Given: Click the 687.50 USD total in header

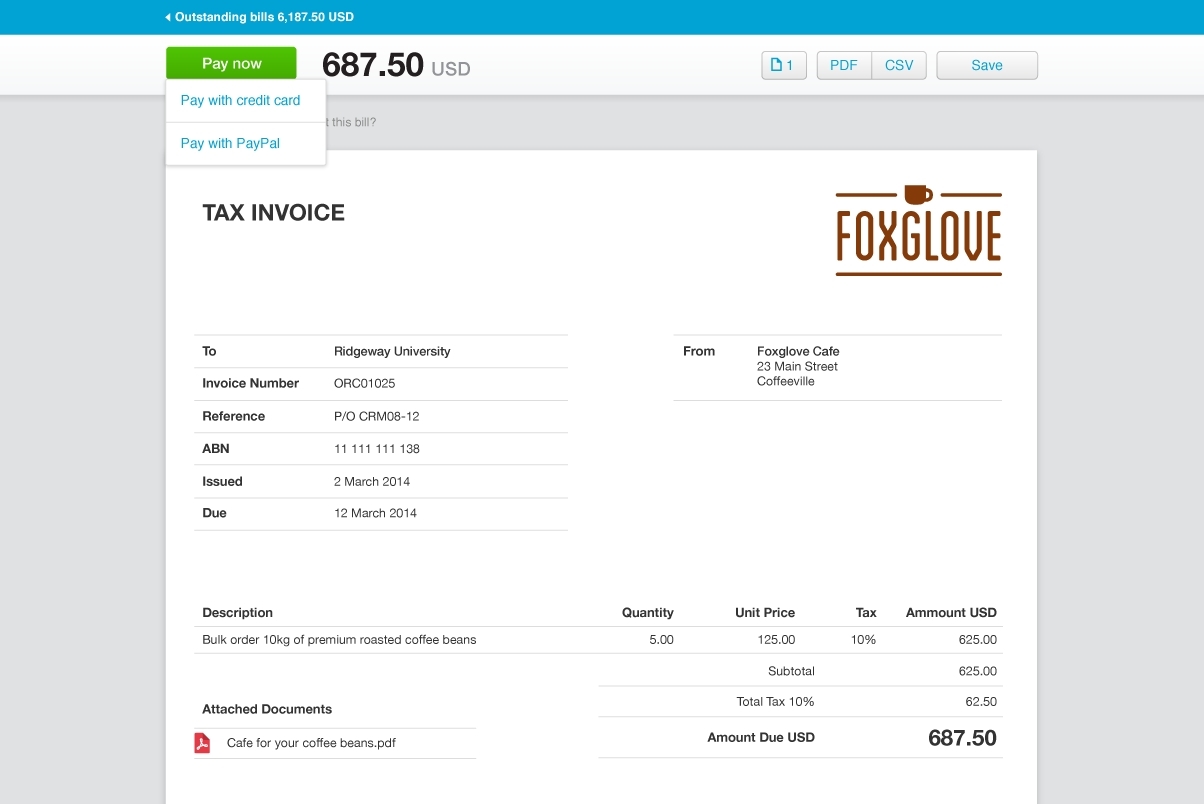Looking at the screenshot, I should coord(396,65).
